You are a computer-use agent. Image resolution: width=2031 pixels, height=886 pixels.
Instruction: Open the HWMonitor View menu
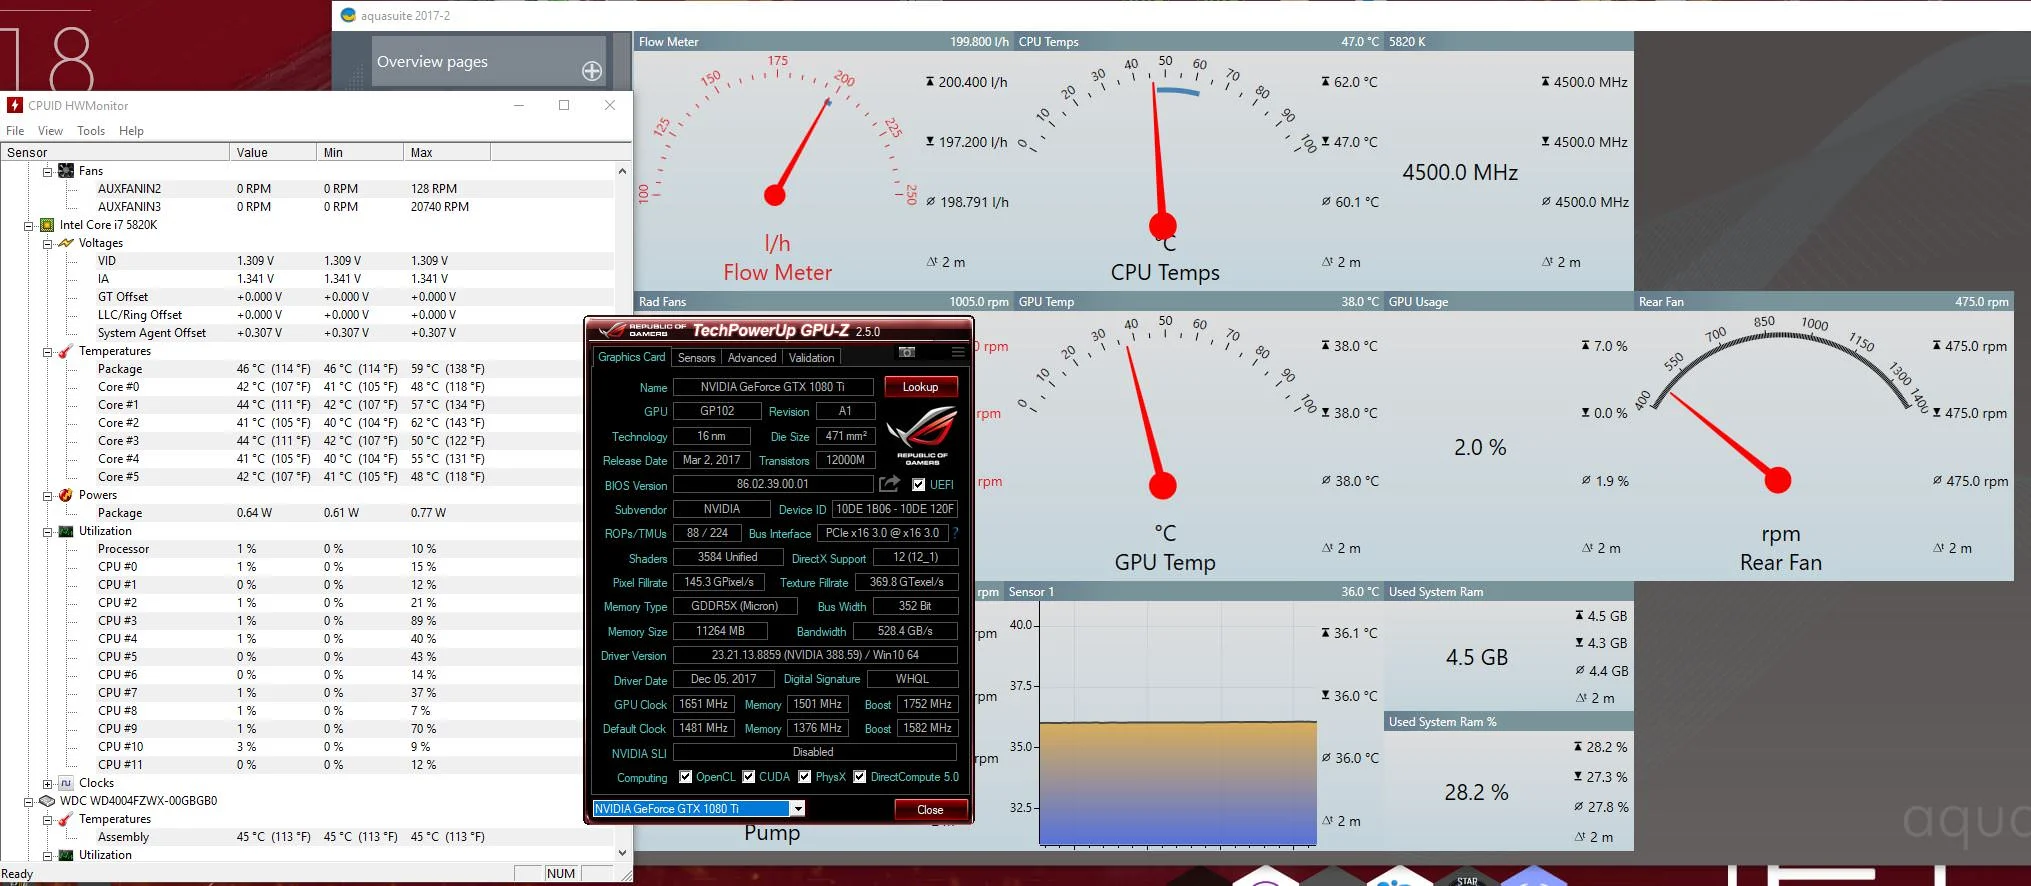(x=50, y=131)
